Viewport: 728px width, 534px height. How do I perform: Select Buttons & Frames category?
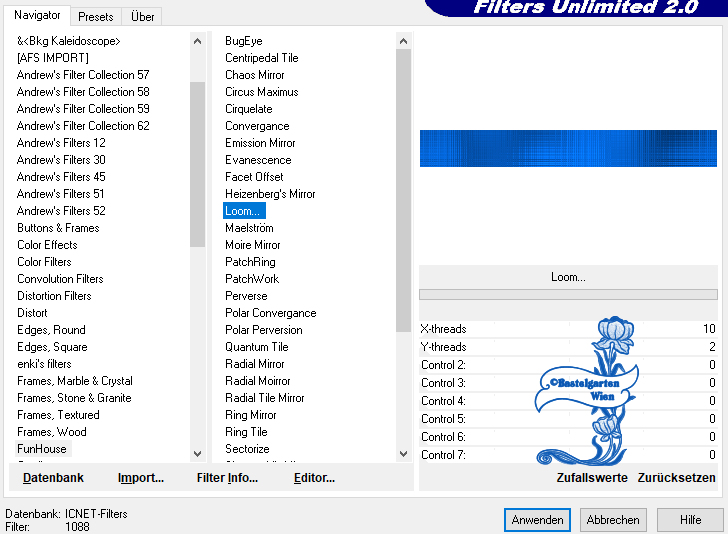pos(58,228)
